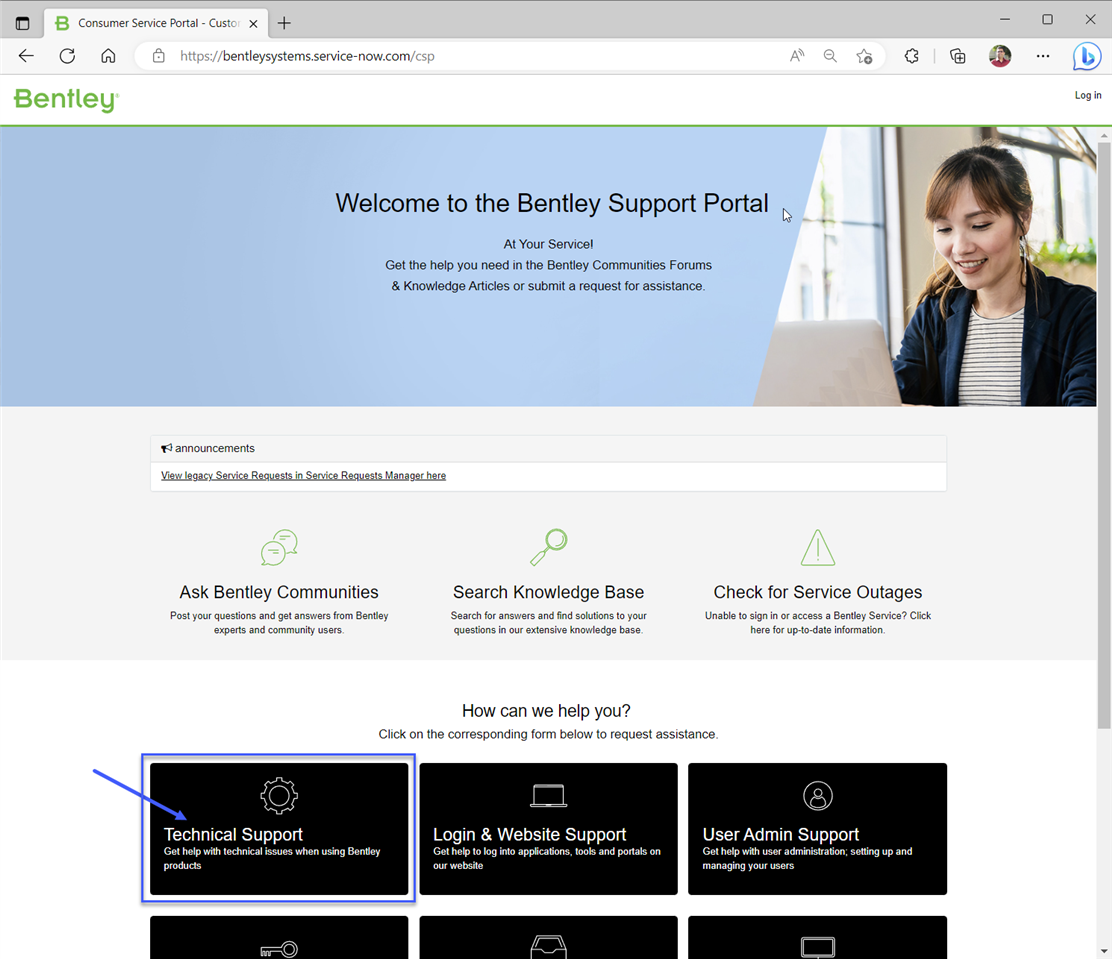This screenshot has width=1112, height=959.
Task: Close the Consumer Service Portal tab
Action: pos(253,23)
